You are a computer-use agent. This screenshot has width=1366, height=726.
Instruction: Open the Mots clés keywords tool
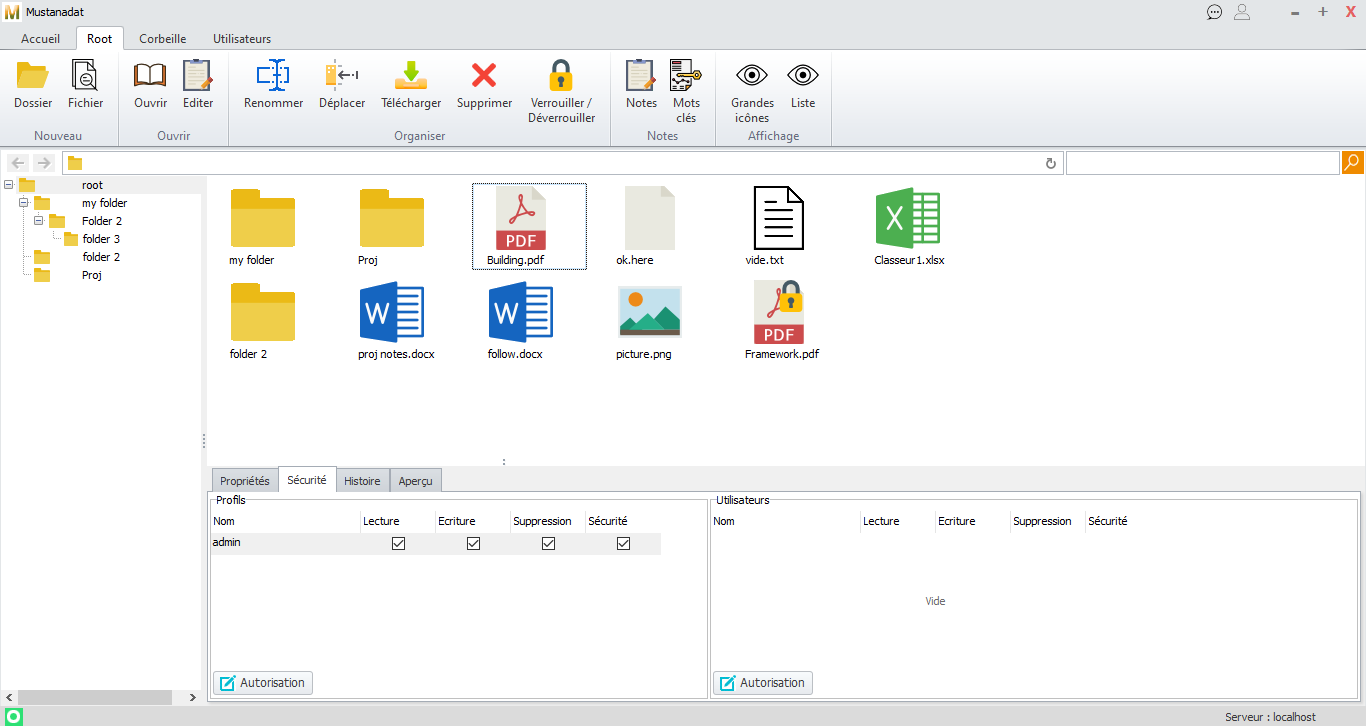coord(686,76)
